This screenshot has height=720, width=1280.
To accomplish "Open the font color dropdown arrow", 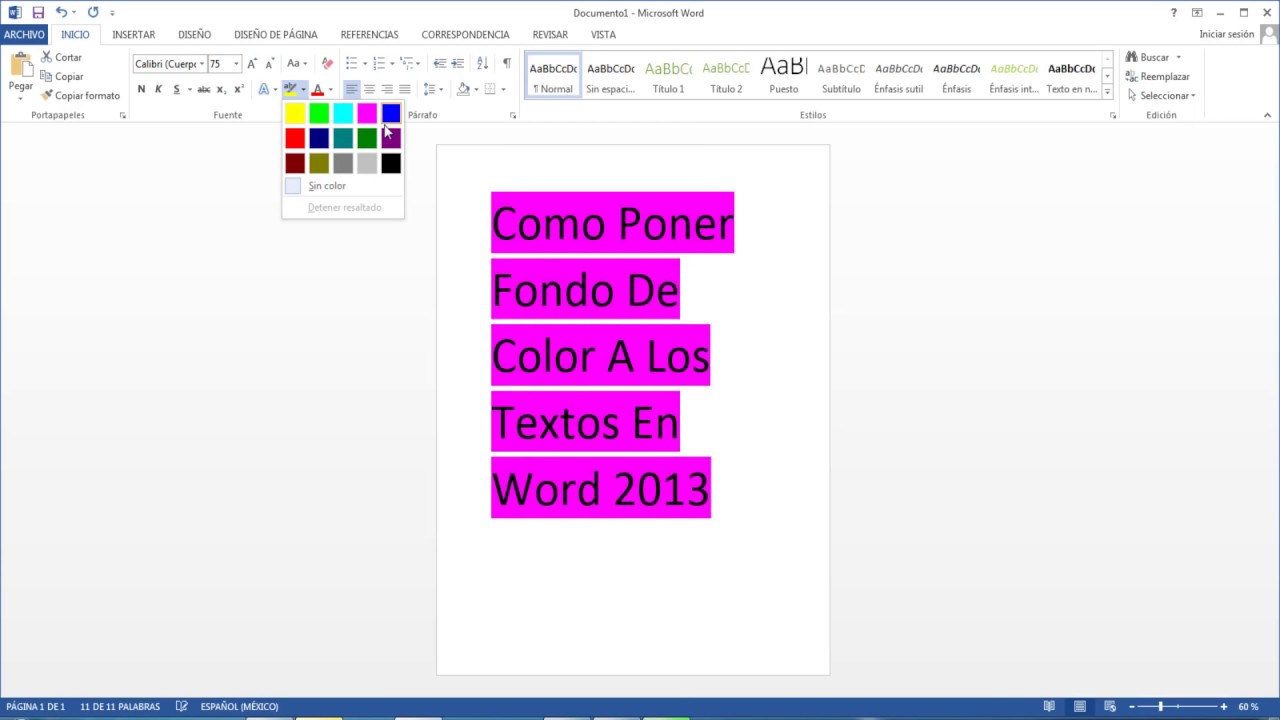I will (330, 89).
